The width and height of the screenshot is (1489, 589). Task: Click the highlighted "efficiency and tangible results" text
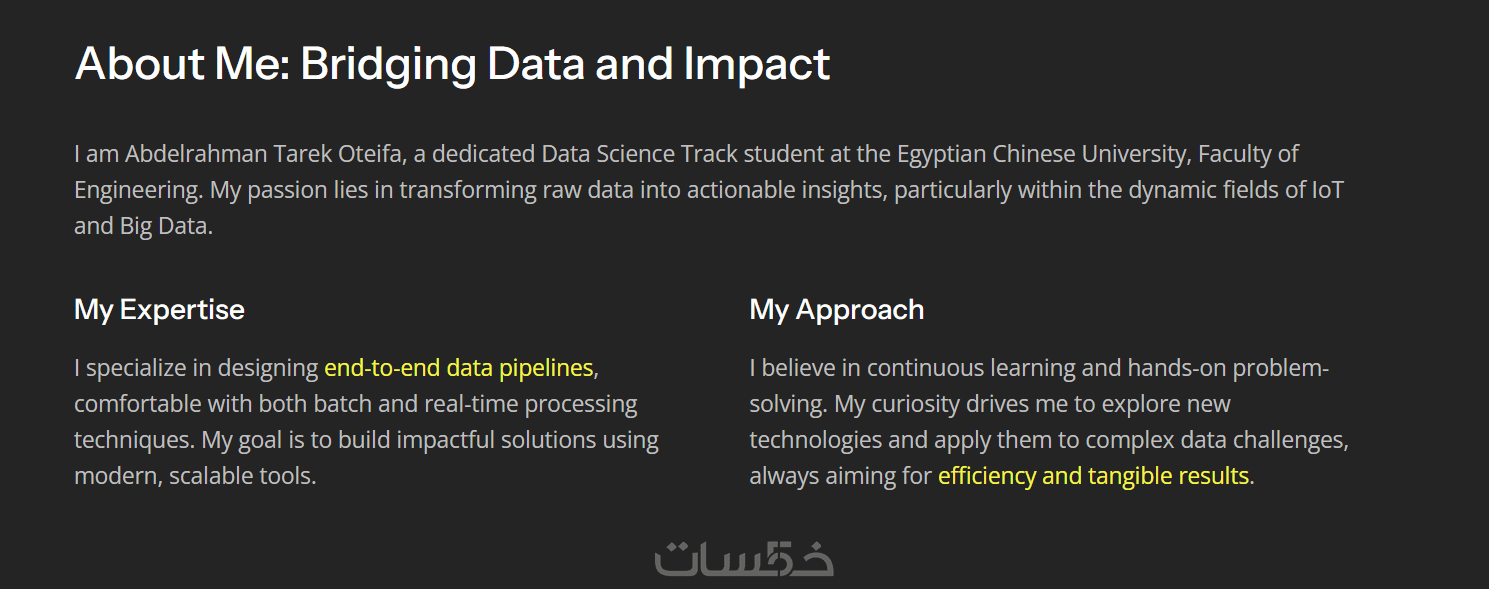[1093, 476]
